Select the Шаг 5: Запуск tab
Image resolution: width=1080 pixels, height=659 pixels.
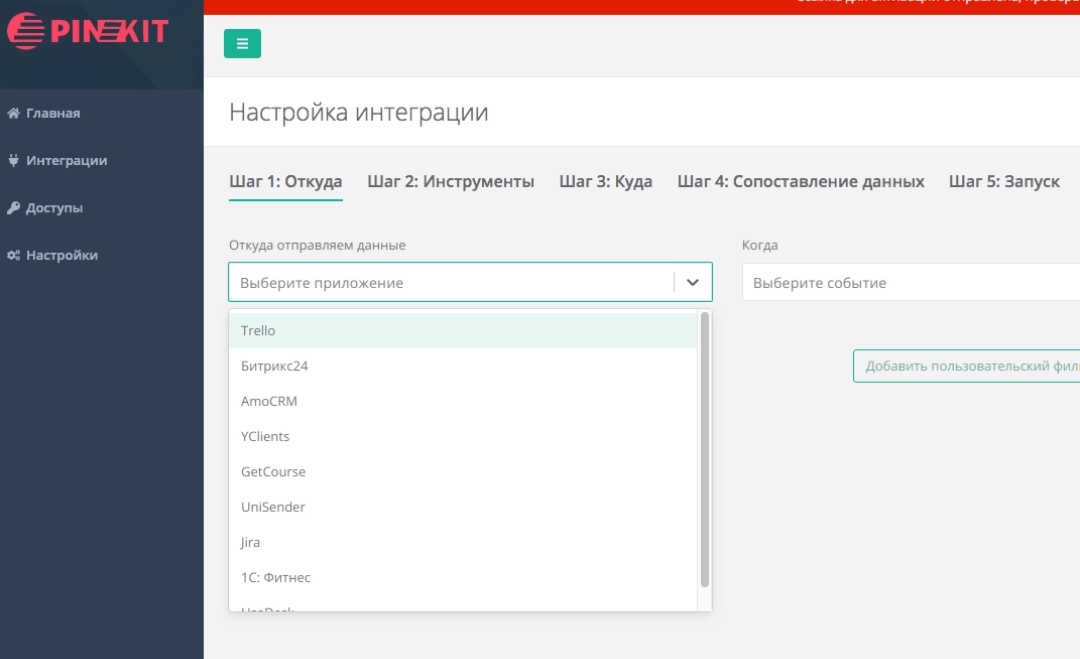[x=1004, y=181]
